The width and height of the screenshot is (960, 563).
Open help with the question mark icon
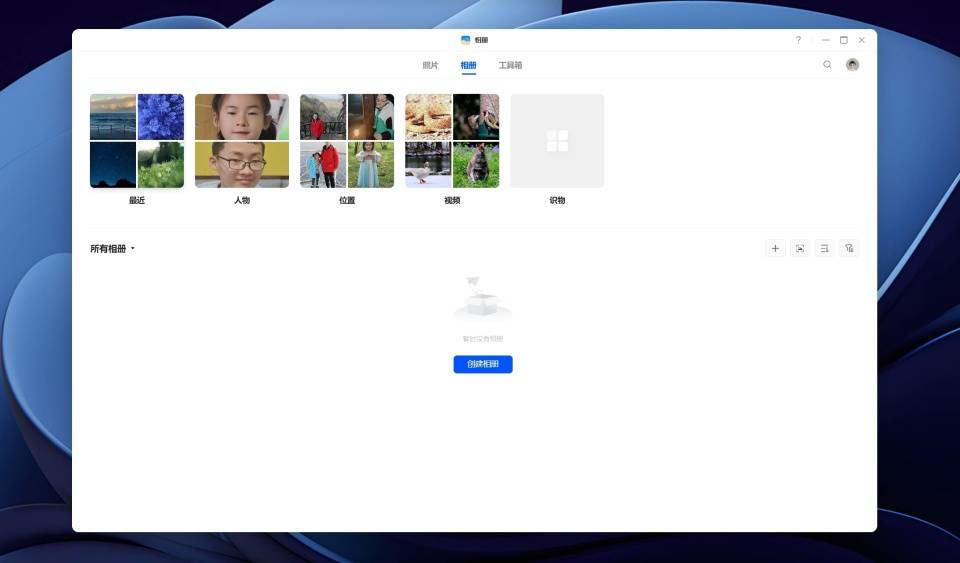tap(798, 40)
